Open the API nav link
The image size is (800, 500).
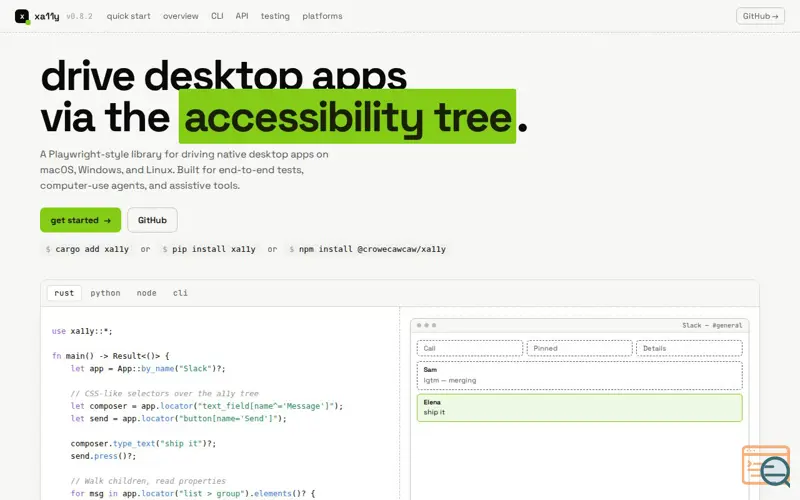click(242, 16)
